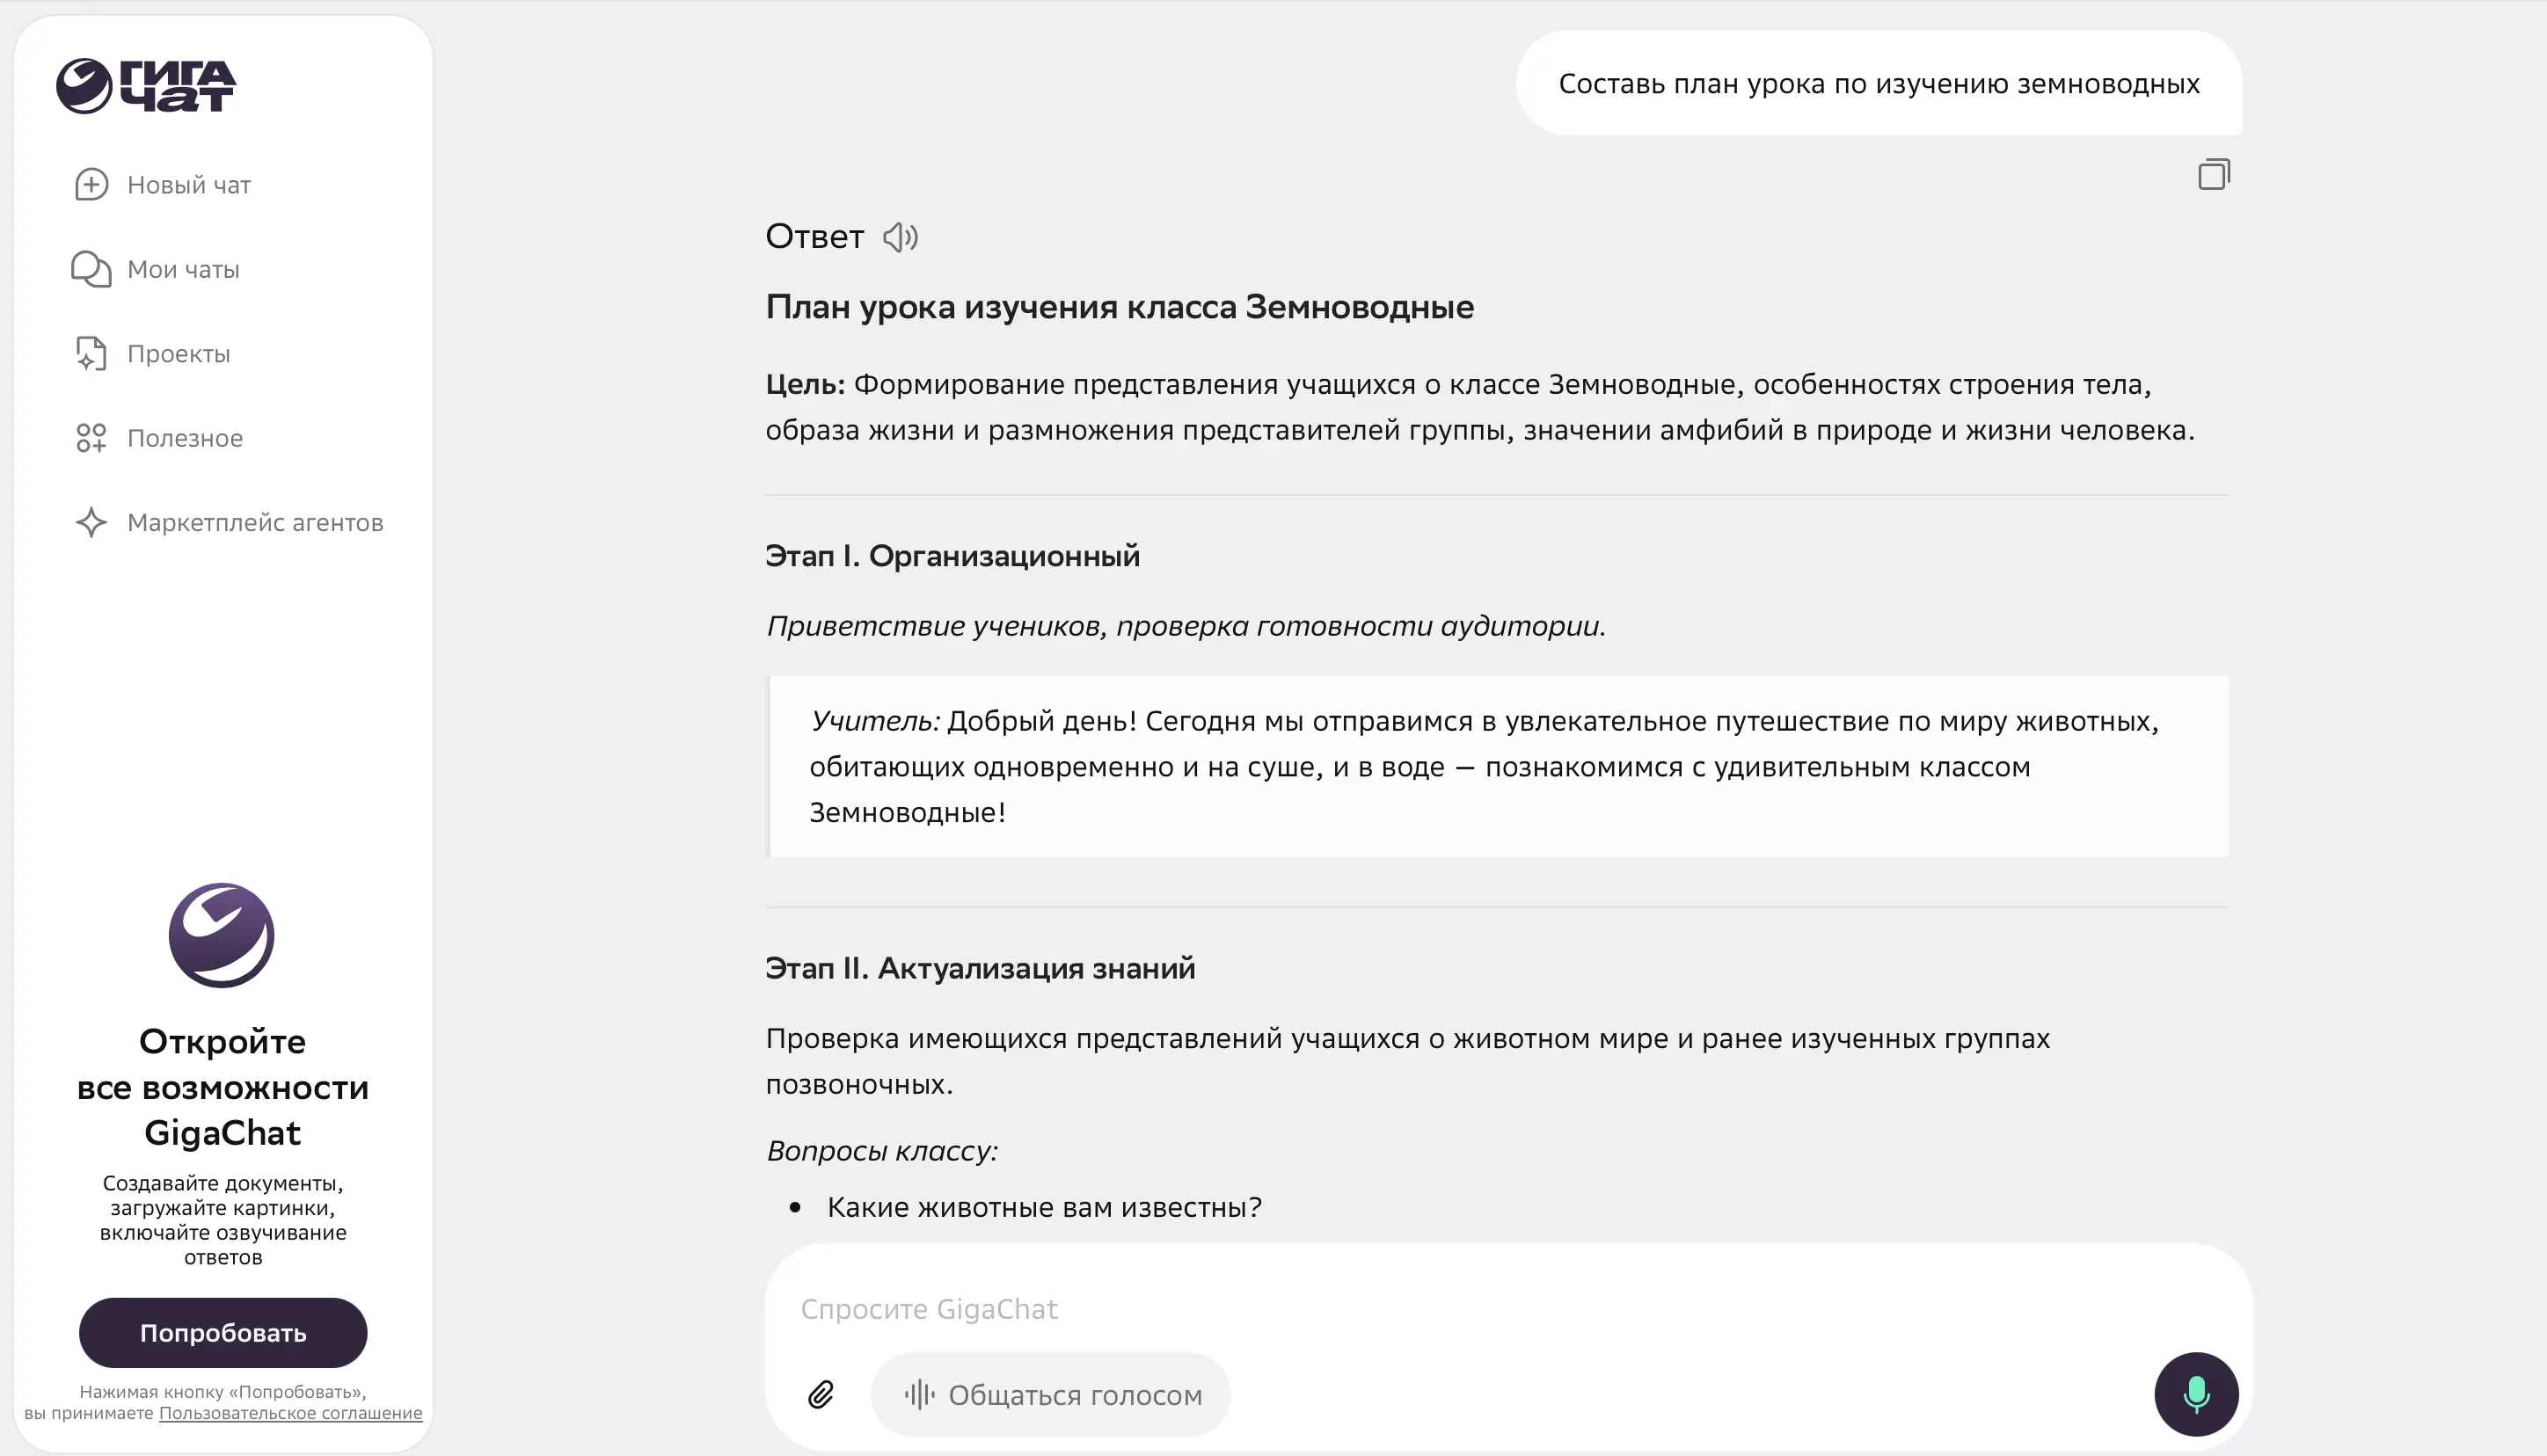The width and height of the screenshot is (2547, 1456).
Task: Open Полезное via its sidebar icon
Action: (x=91, y=437)
